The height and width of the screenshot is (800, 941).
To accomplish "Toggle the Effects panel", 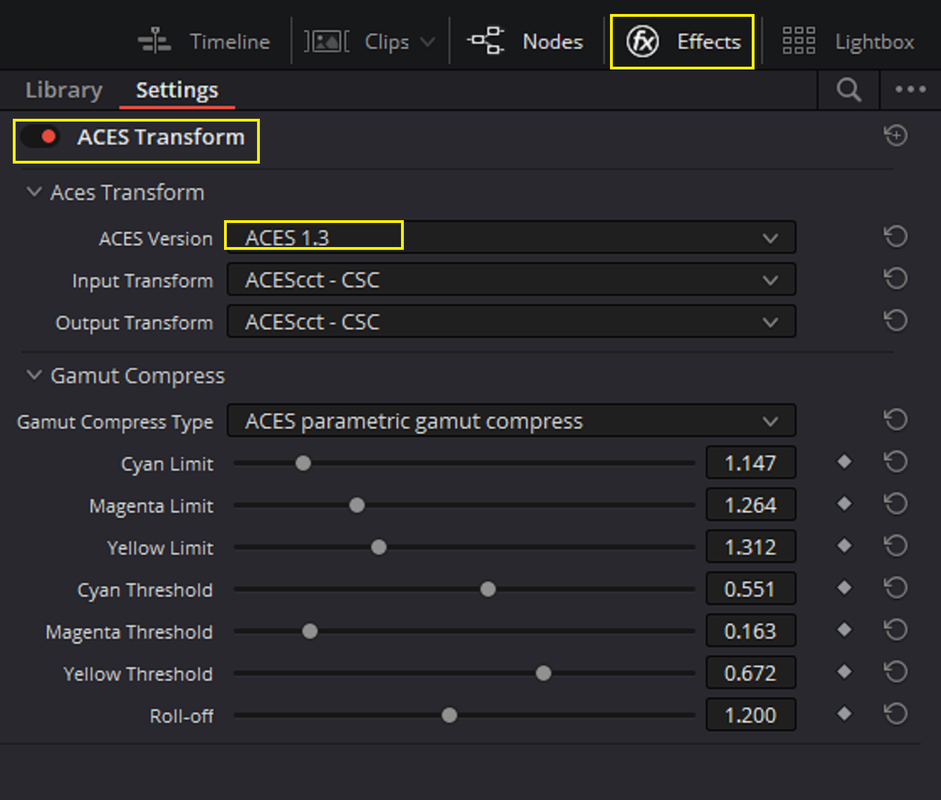I will click(x=682, y=41).
